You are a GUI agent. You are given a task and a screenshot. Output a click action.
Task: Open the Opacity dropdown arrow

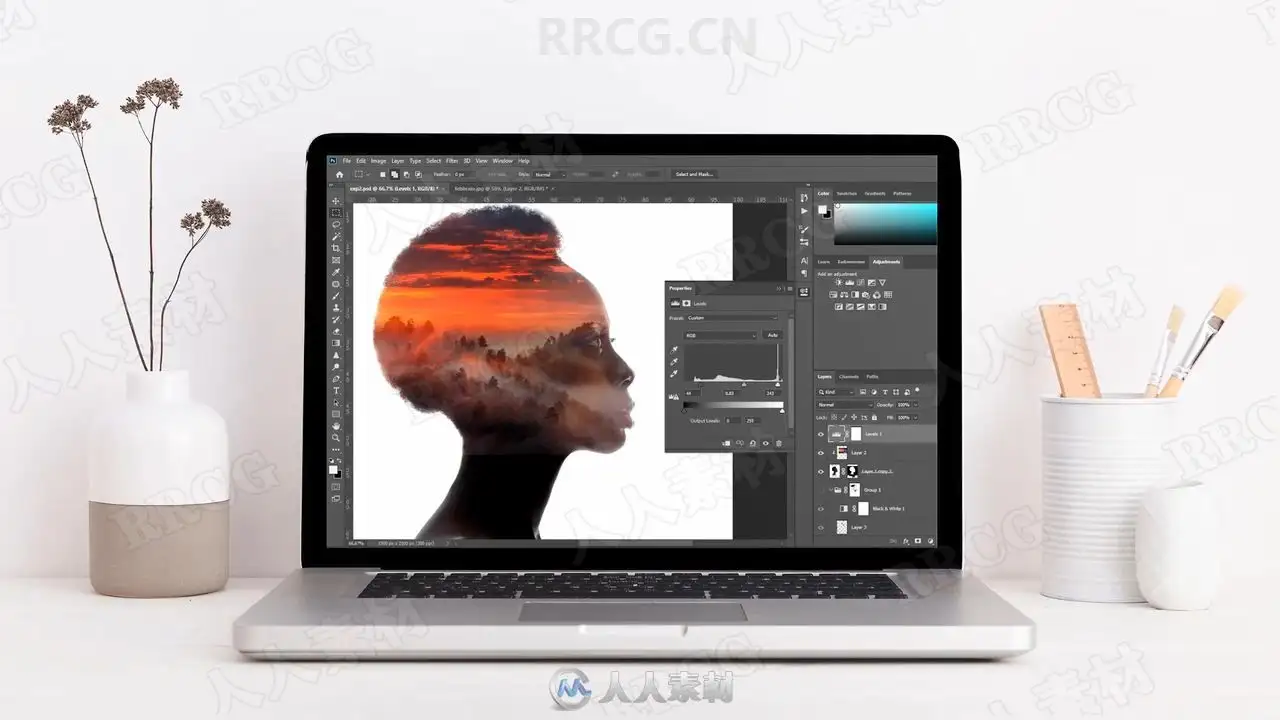click(916, 405)
